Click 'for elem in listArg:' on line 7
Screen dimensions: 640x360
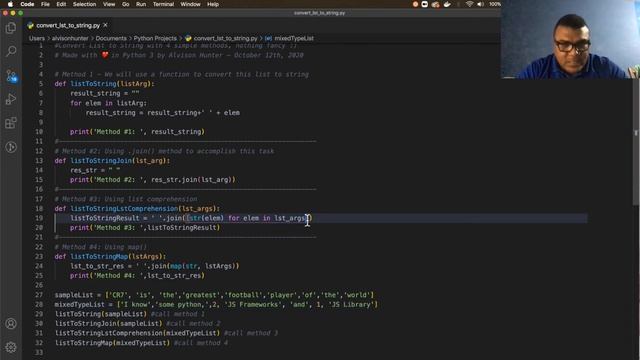pos(108,103)
